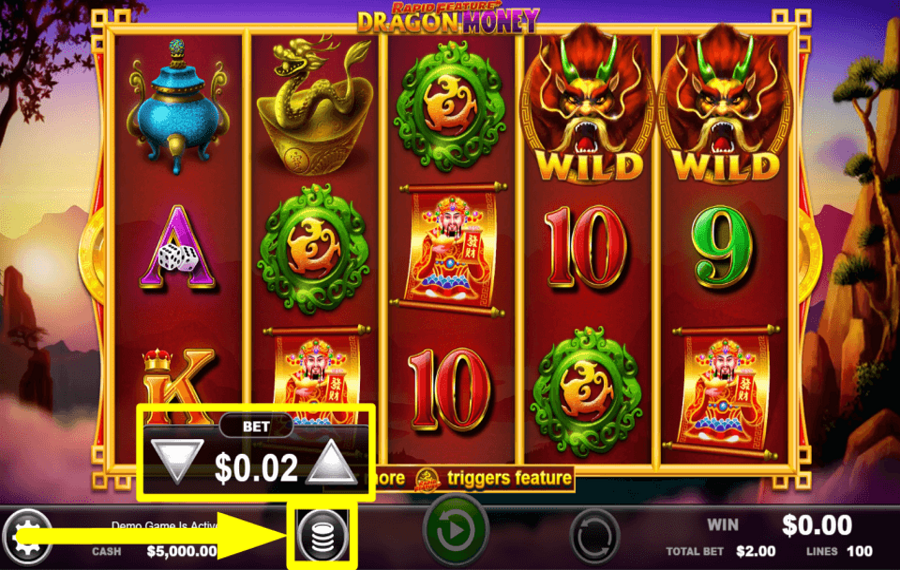Select the green 9 symbol

point(722,247)
